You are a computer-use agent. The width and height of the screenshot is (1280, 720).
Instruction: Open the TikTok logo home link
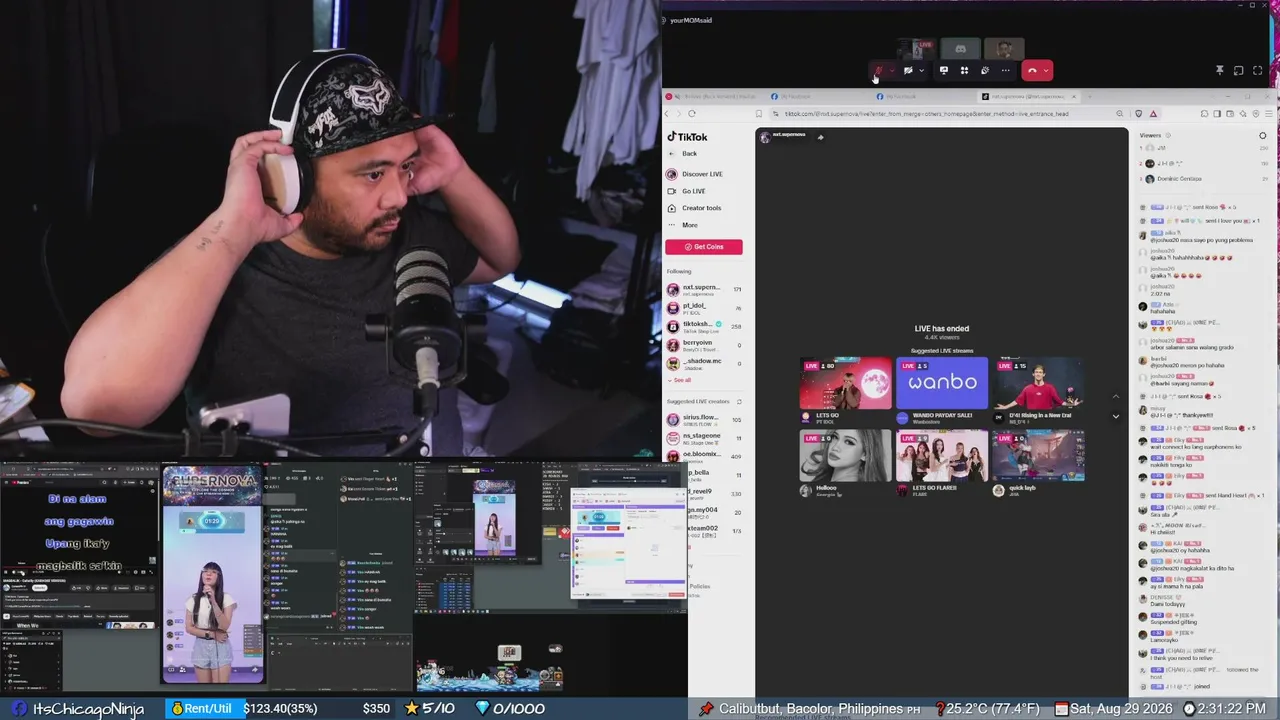(x=688, y=137)
